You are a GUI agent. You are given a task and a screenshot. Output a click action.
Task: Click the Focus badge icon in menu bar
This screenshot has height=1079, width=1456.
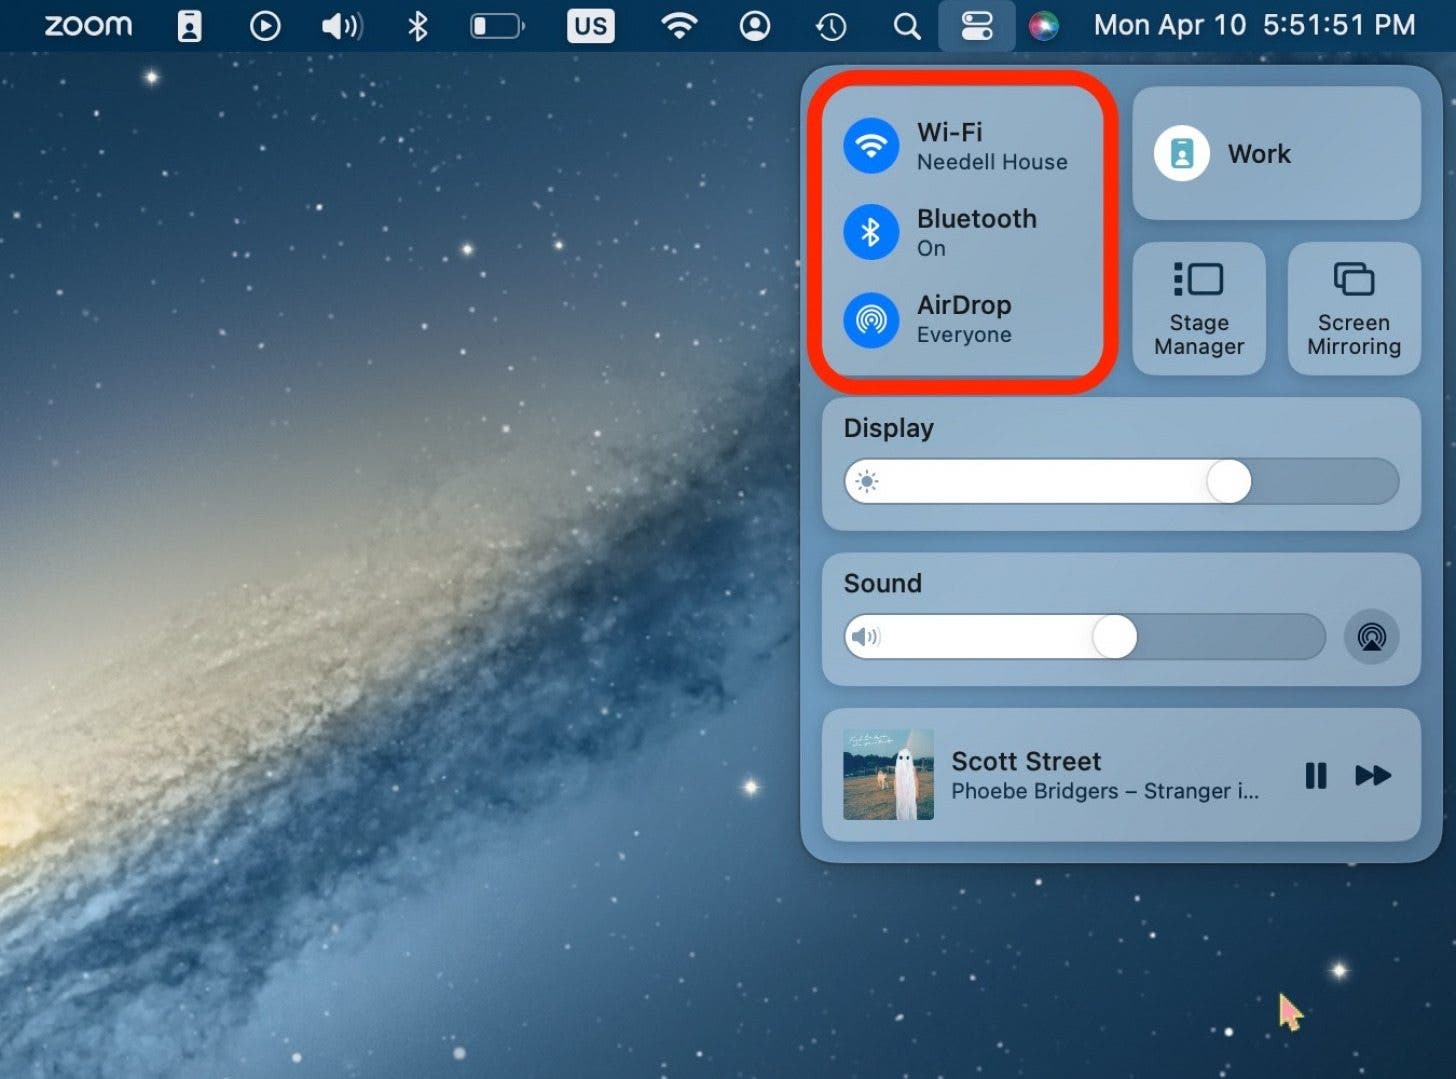click(x=189, y=26)
